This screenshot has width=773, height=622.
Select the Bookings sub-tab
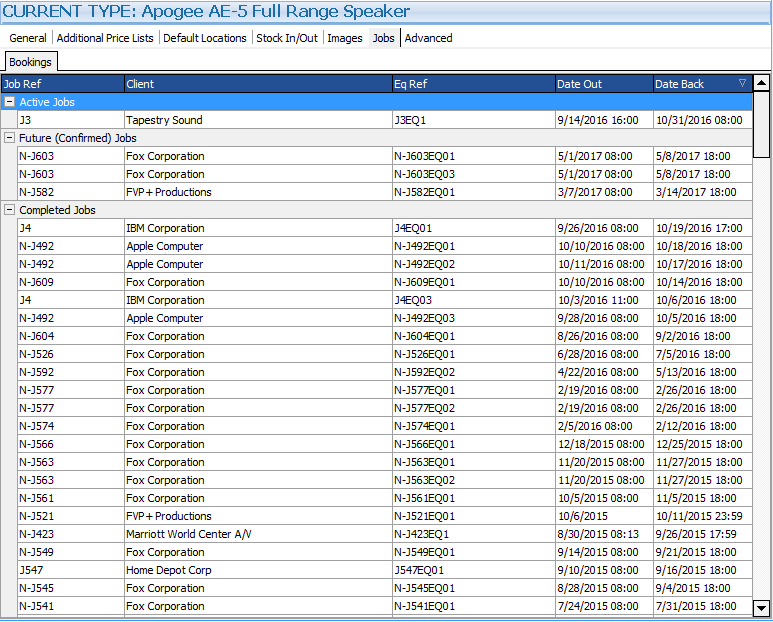pos(30,62)
